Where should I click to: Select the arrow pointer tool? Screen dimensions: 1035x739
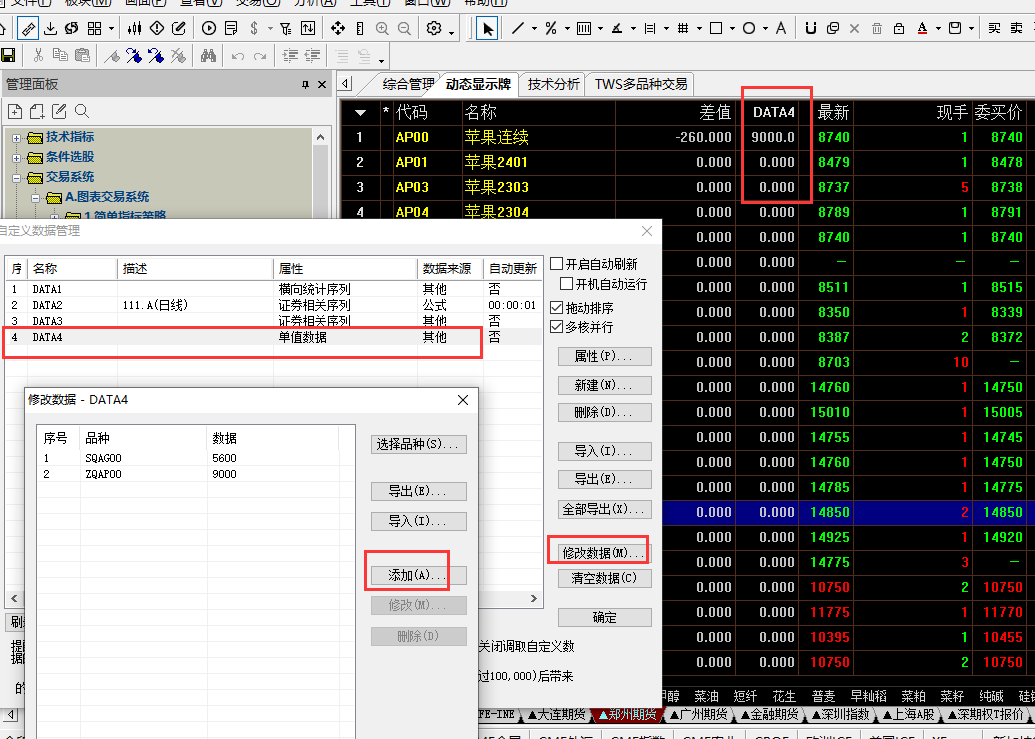[x=487, y=28]
